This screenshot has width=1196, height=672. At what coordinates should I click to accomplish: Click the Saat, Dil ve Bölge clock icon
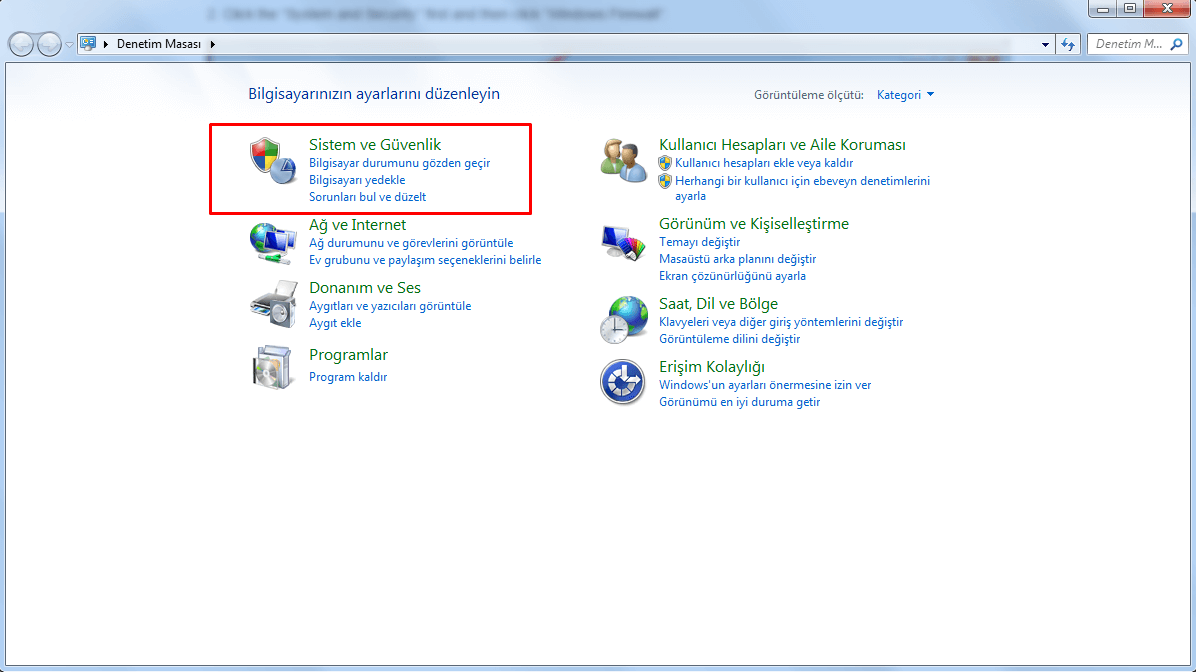[x=623, y=320]
